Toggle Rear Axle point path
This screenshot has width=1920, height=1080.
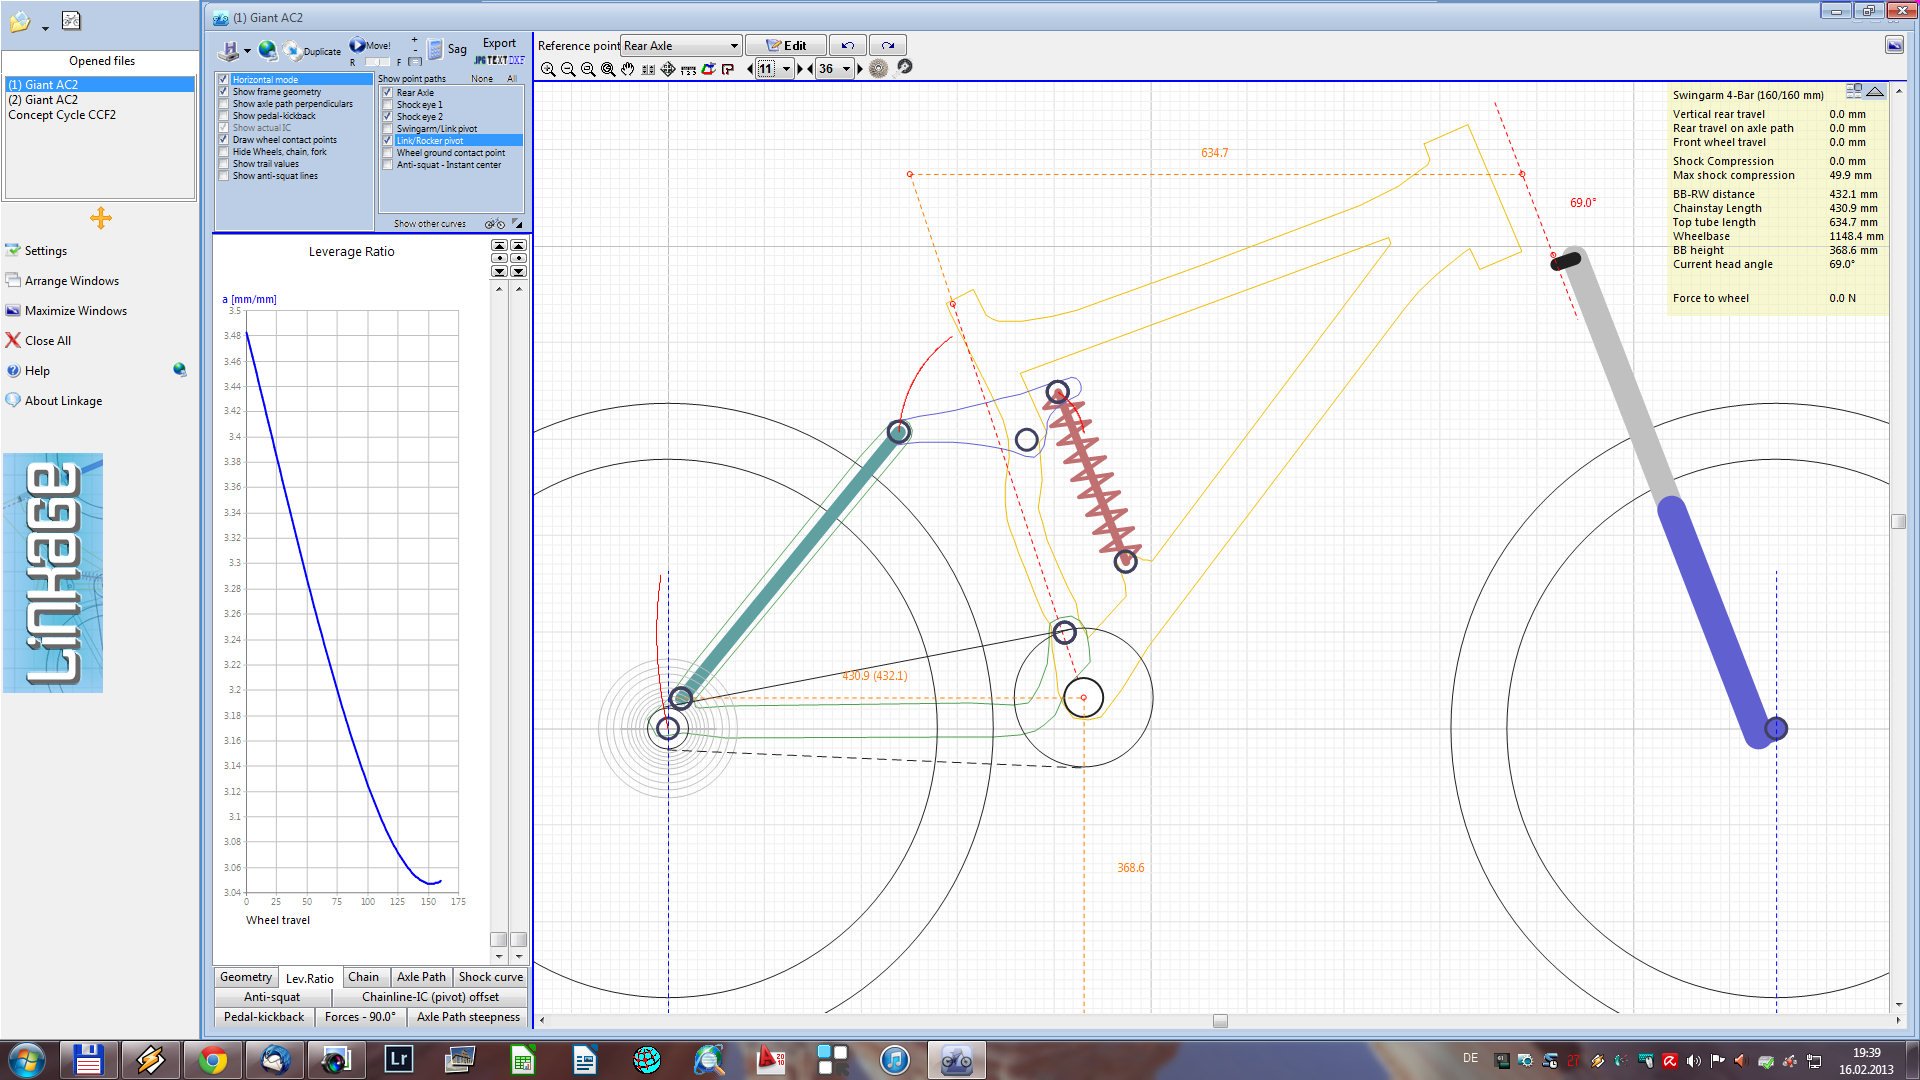[x=388, y=92]
